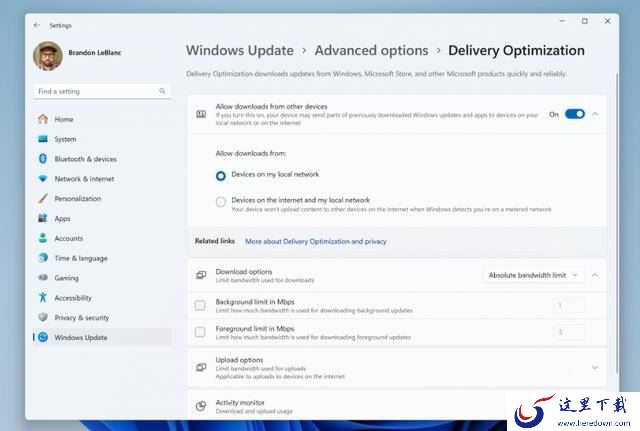640x431 pixels.
Task: Click Brandon LeBlanc's profile picture
Action: (x=48, y=56)
